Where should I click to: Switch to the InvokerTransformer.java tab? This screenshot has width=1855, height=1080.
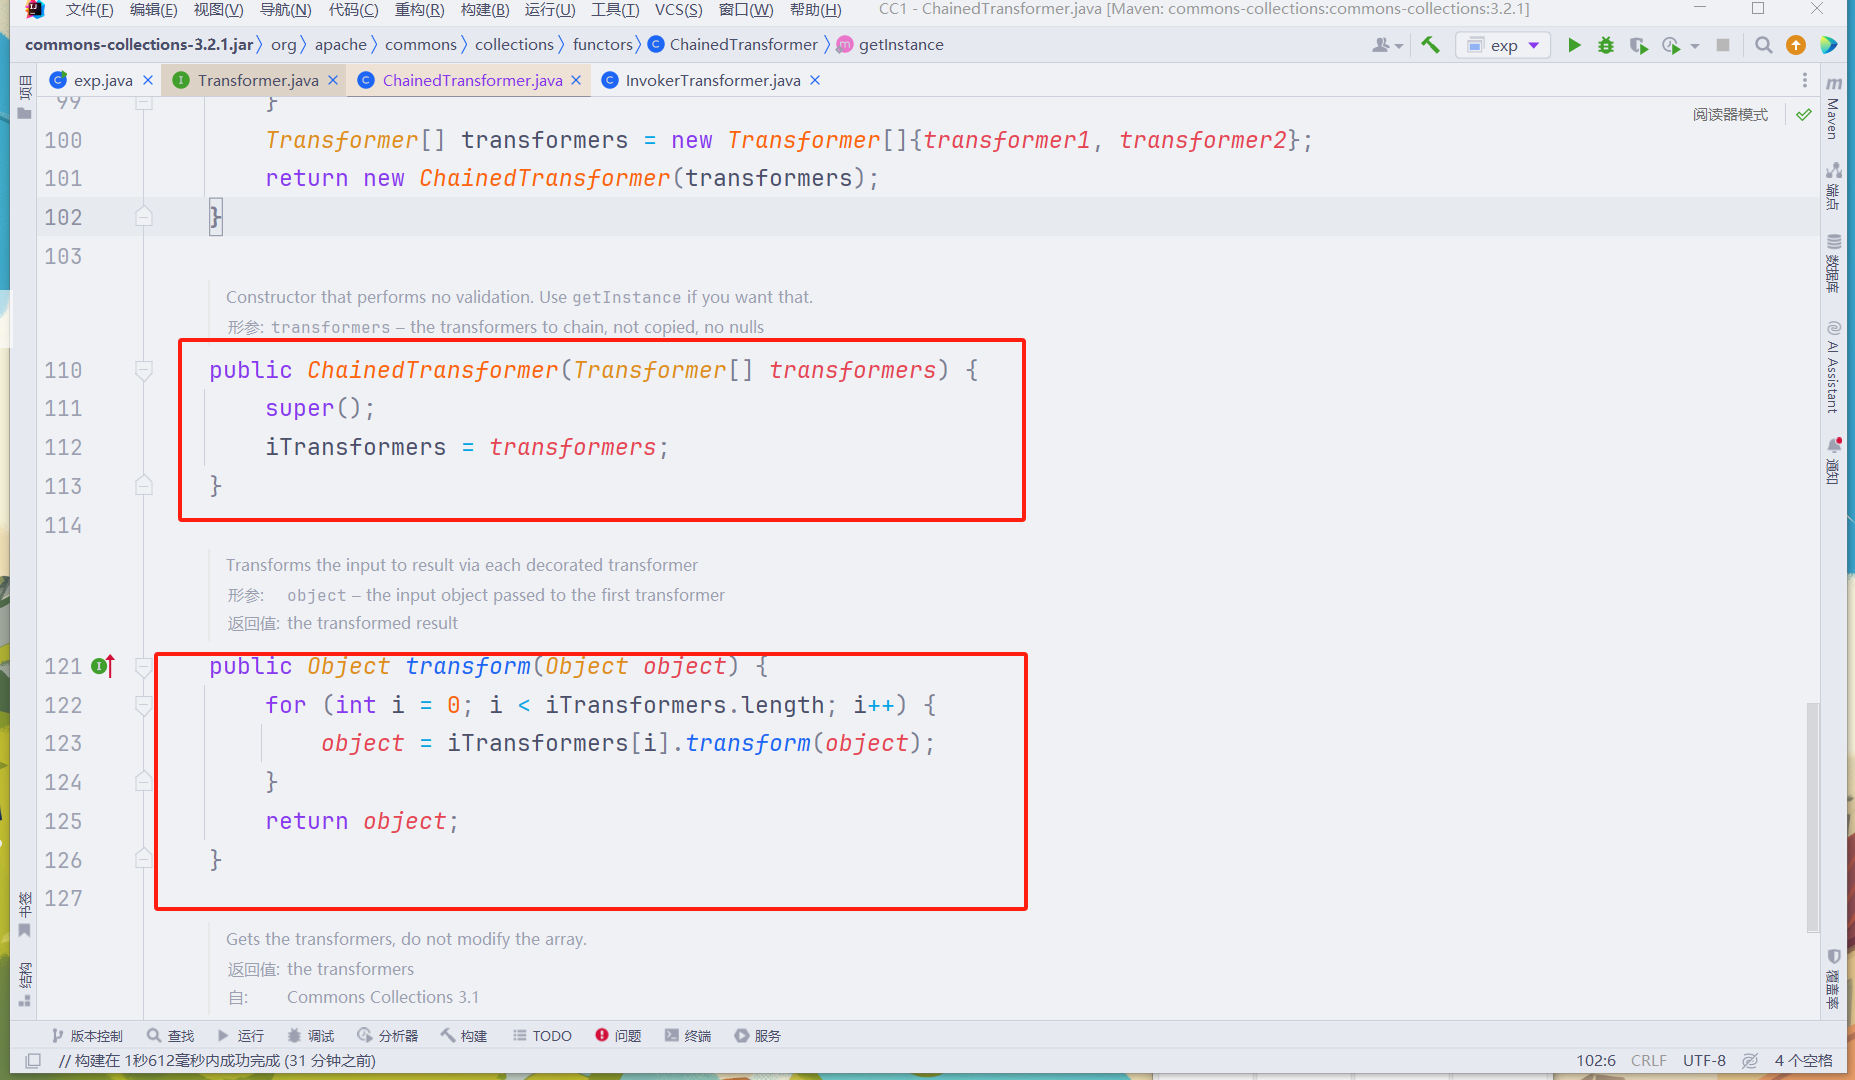710,80
